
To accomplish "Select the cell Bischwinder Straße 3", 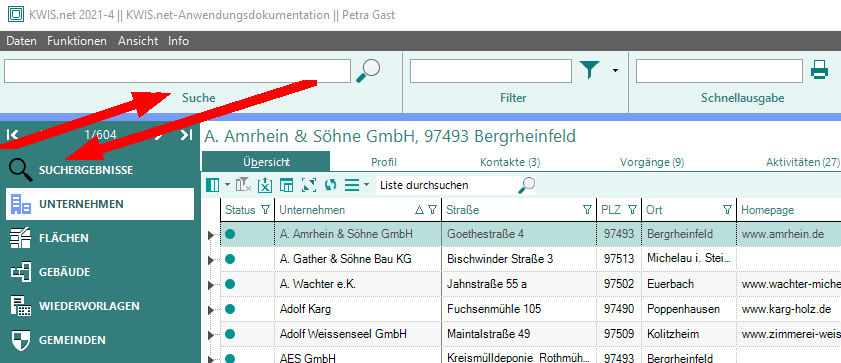I will coord(519,259).
